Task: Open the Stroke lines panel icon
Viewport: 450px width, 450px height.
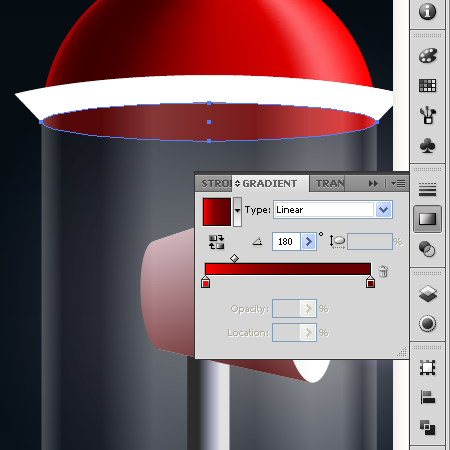Action: coord(427,189)
